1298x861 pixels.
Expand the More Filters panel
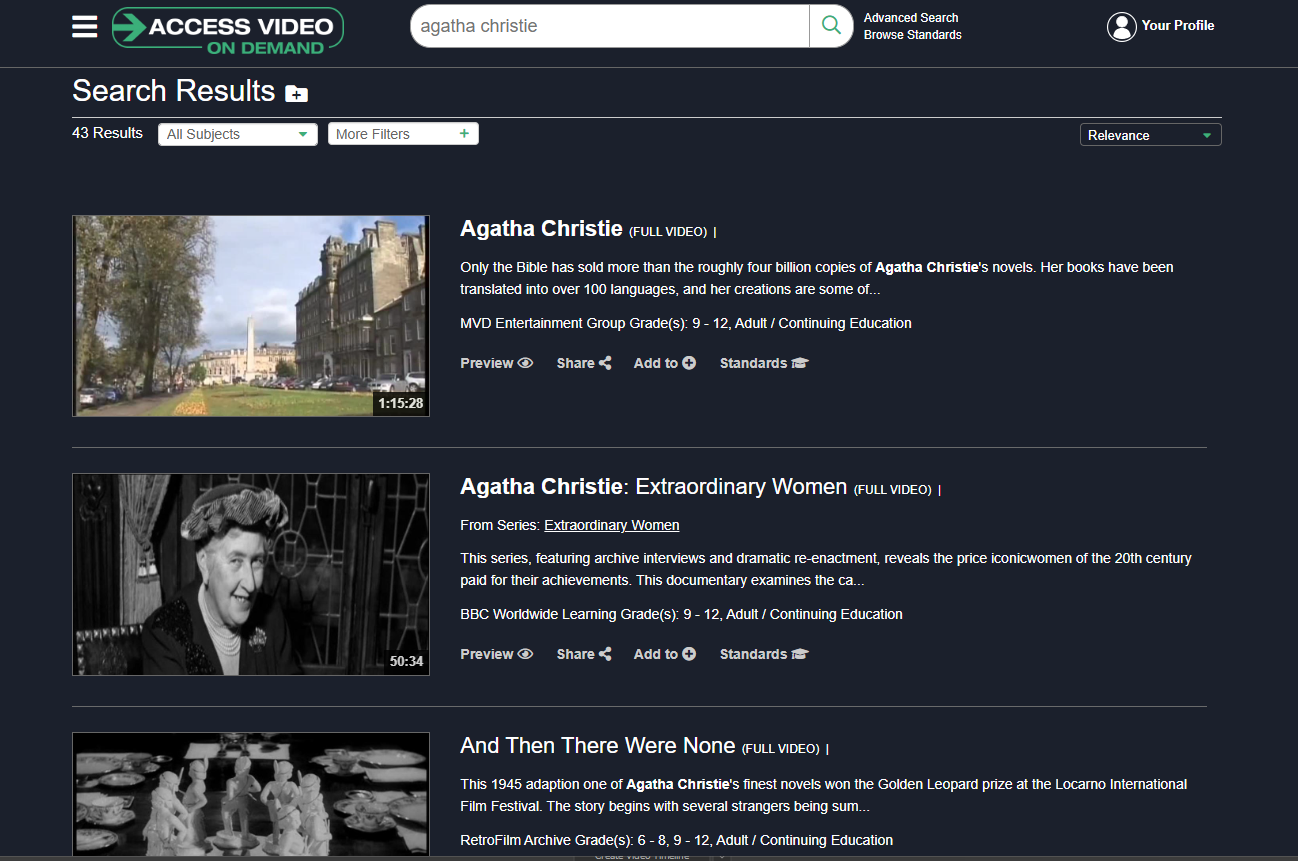coord(402,133)
